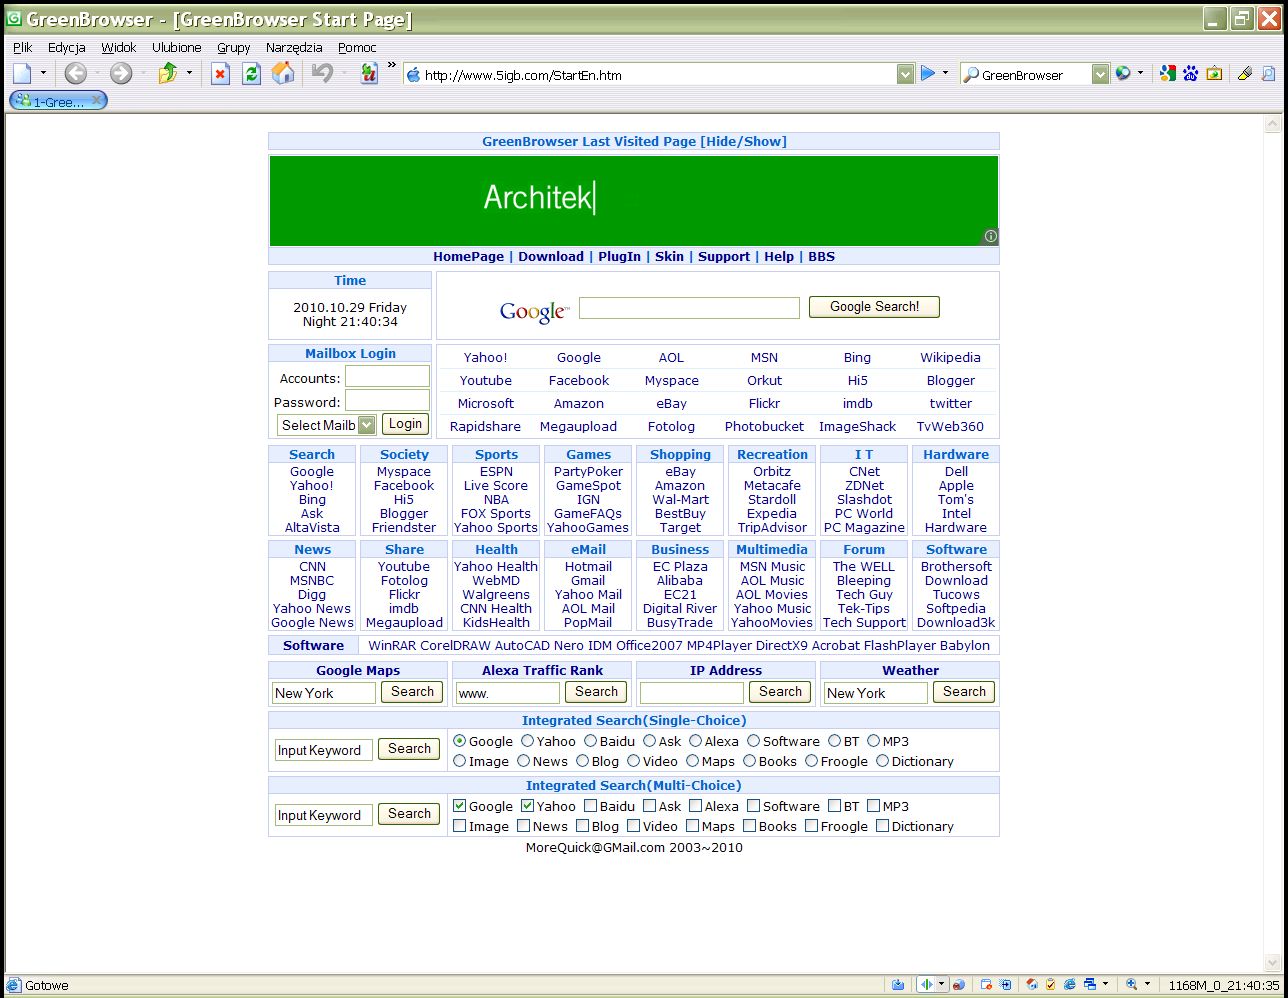Image resolution: width=1288 pixels, height=998 pixels.
Task: Open the Widok menu
Action: 118,47
